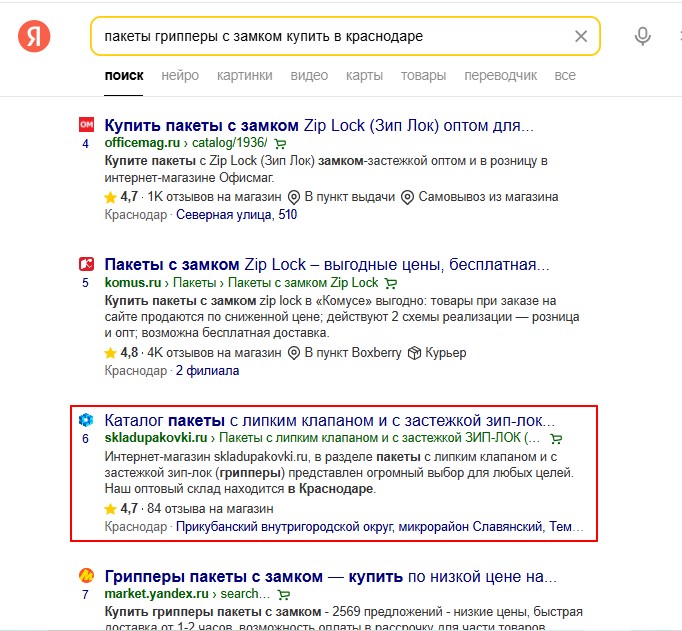The image size is (682, 631).
Task: Click cart icon next to market.yandex.ru
Action: tap(284, 594)
